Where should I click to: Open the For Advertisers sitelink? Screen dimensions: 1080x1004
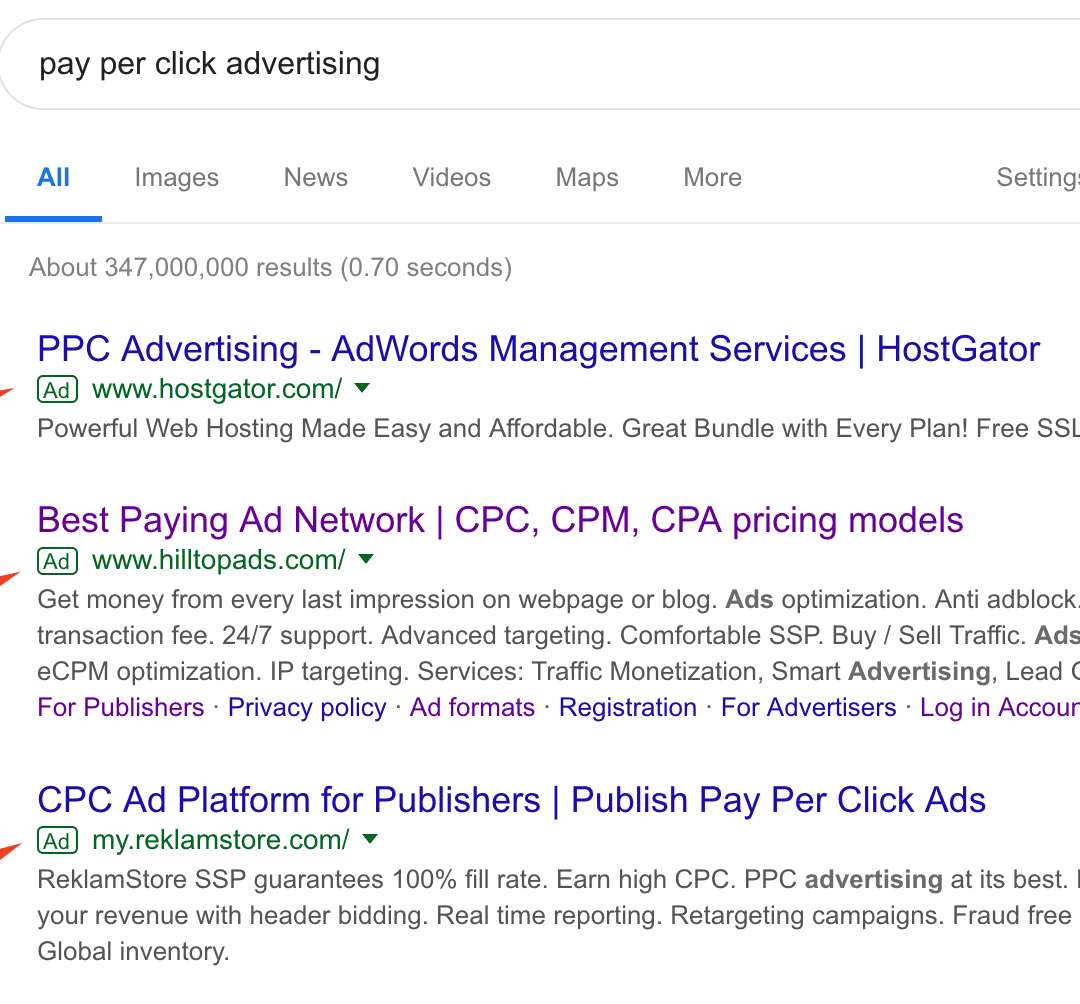pyautogui.click(x=809, y=707)
